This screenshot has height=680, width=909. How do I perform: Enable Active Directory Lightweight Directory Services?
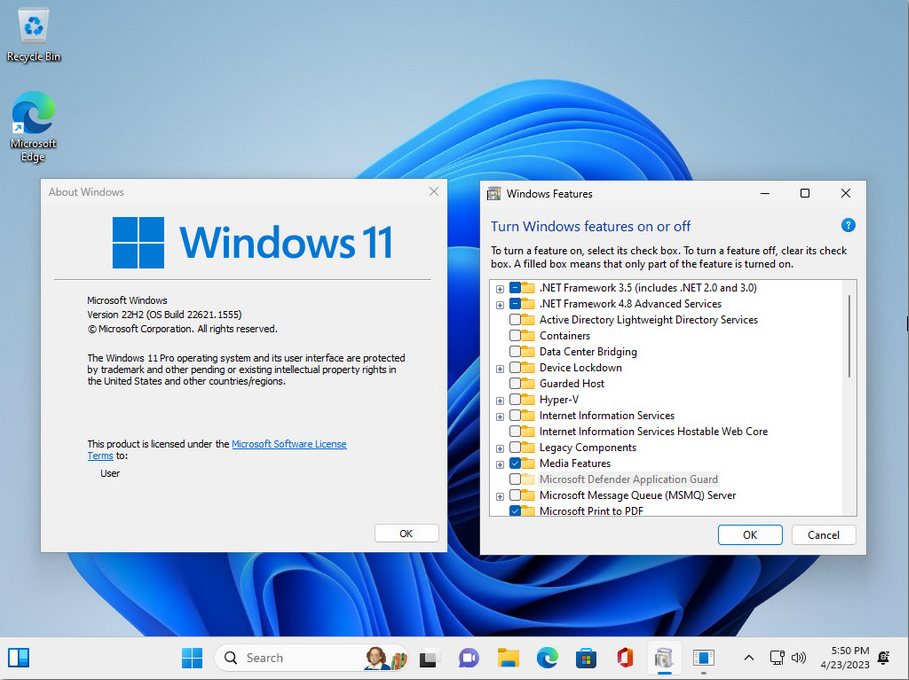tap(515, 319)
